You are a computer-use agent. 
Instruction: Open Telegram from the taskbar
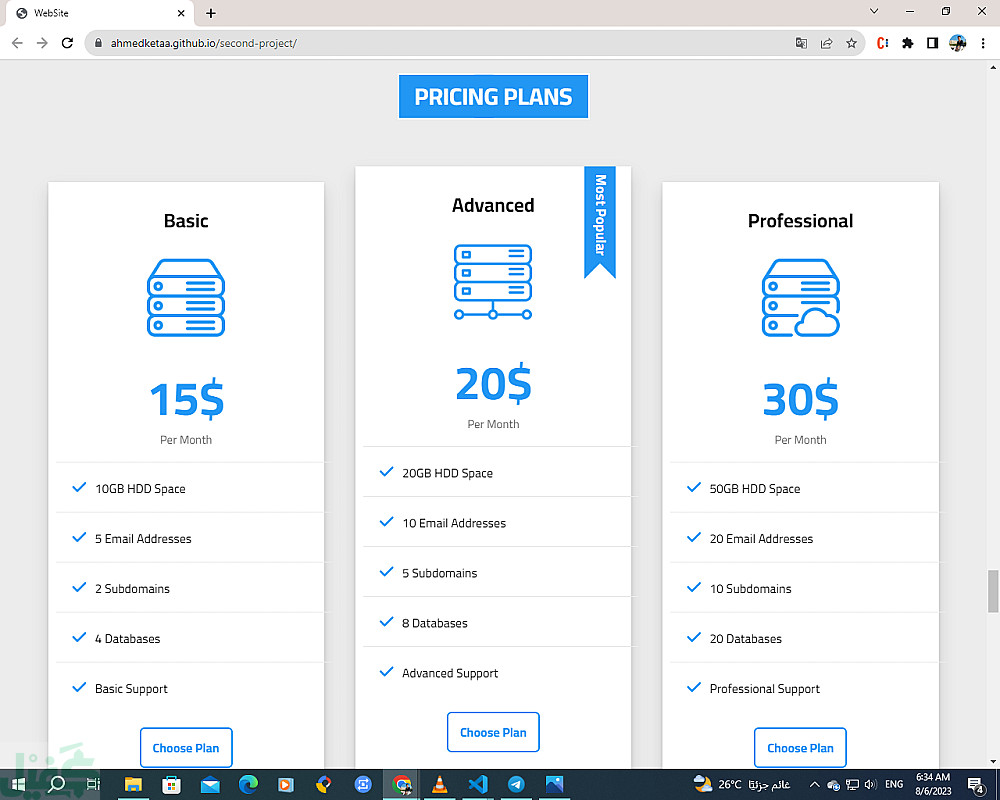[516, 784]
